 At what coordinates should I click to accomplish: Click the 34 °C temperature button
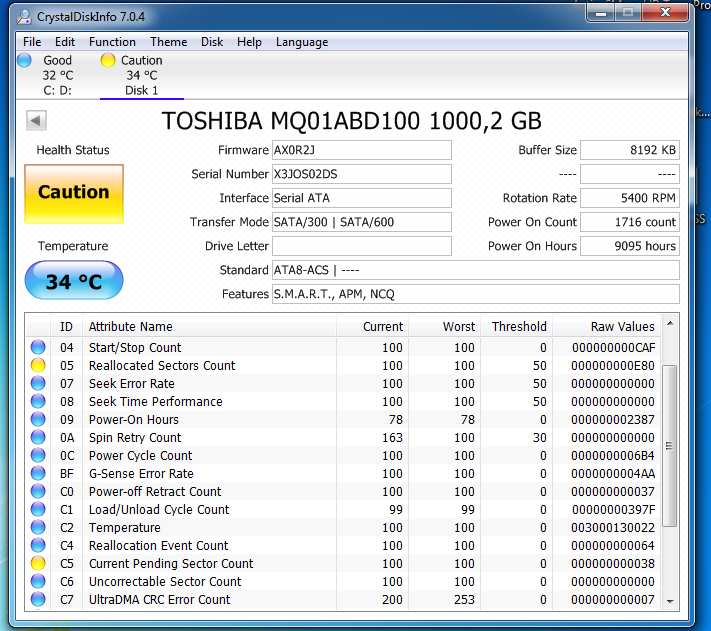[74, 280]
